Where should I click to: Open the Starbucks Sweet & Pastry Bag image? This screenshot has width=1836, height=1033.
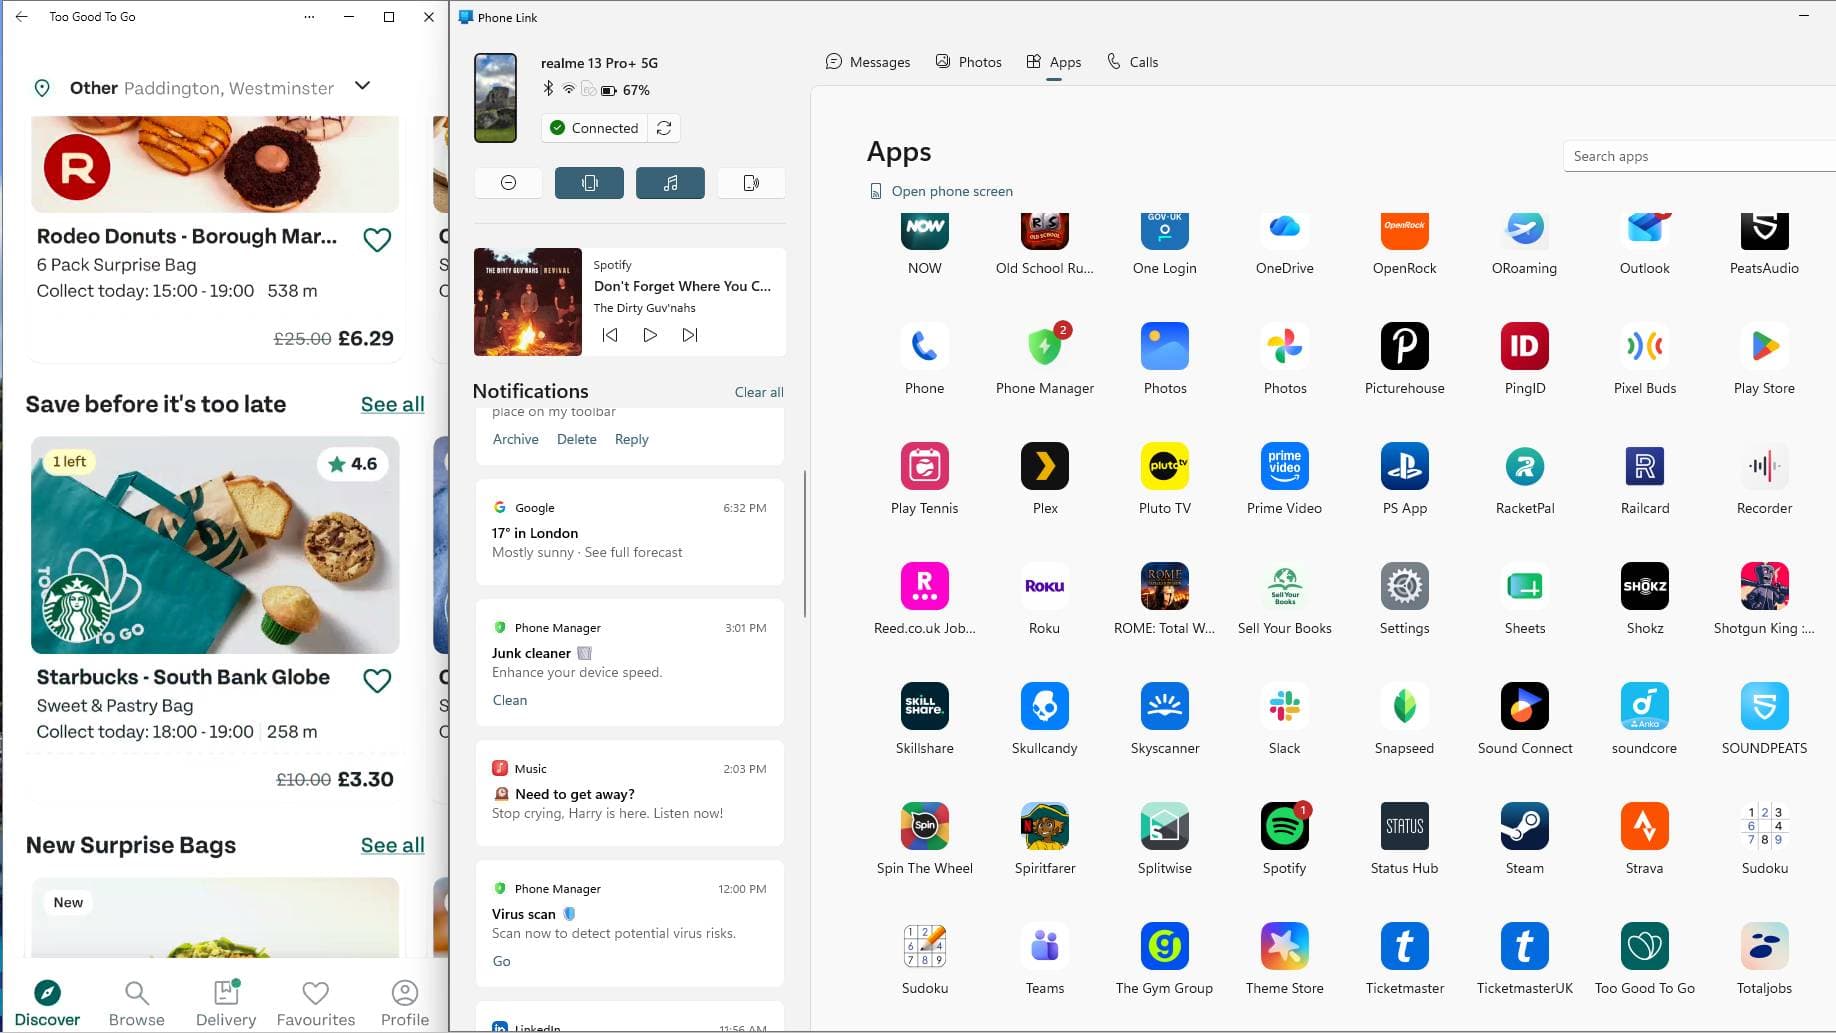tap(215, 545)
